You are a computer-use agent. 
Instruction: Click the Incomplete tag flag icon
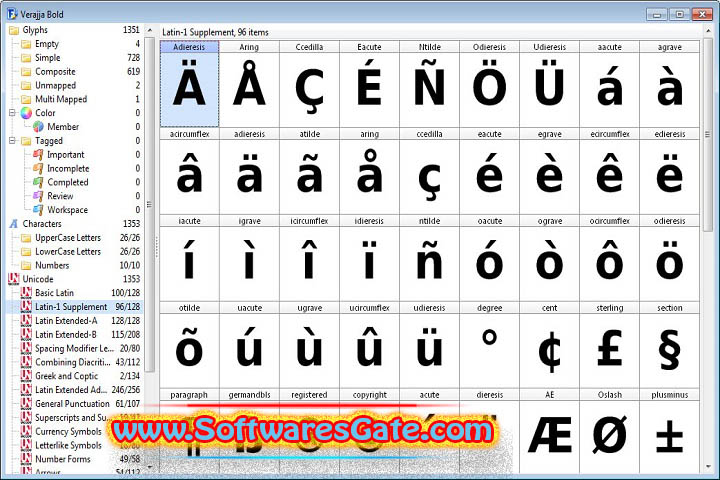pos(38,169)
